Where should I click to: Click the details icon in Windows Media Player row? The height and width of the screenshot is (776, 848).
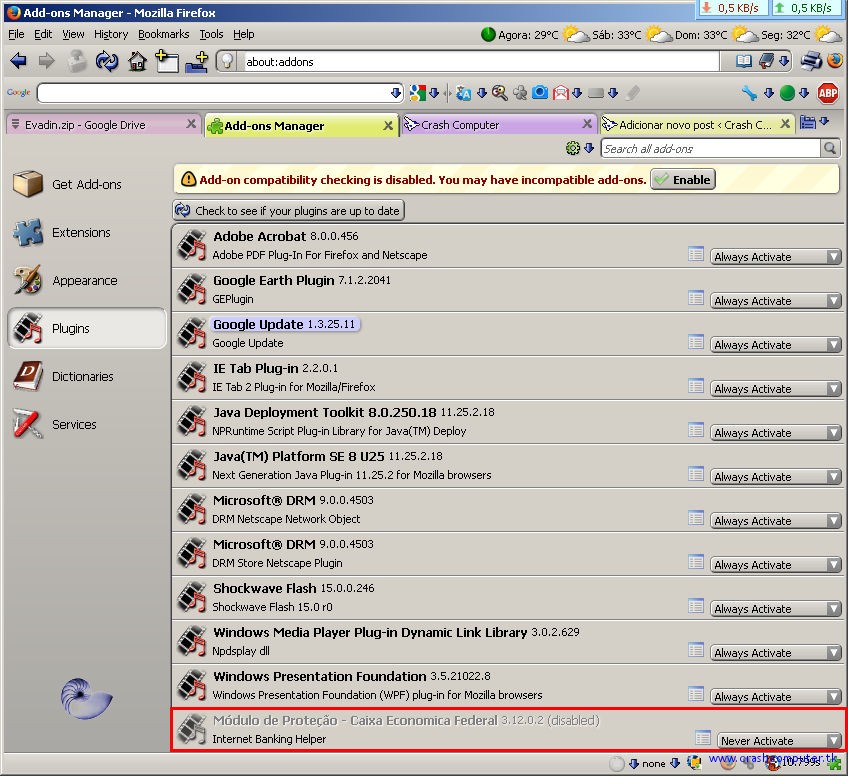(696, 650)
